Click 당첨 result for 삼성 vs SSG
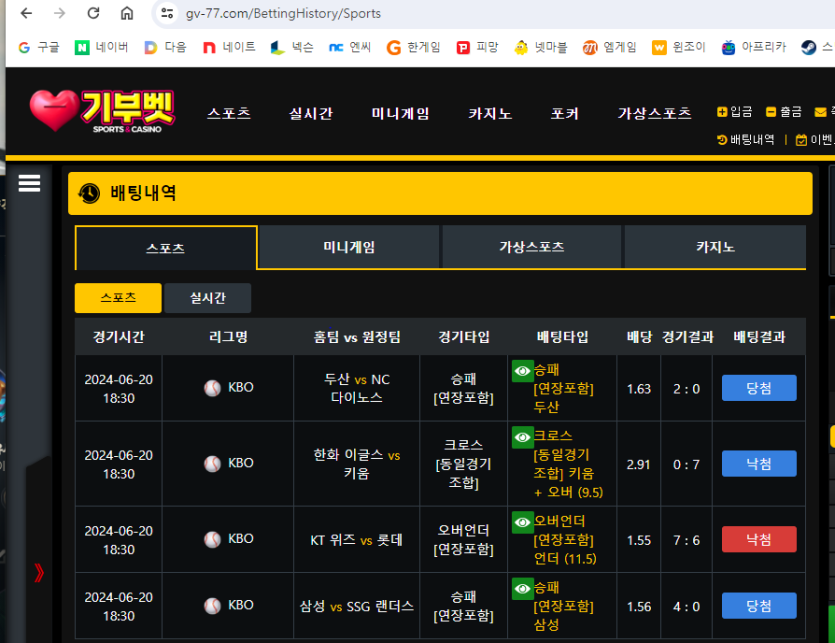The image size is (835, 643). pyautogui.click(x=759, y=606)
